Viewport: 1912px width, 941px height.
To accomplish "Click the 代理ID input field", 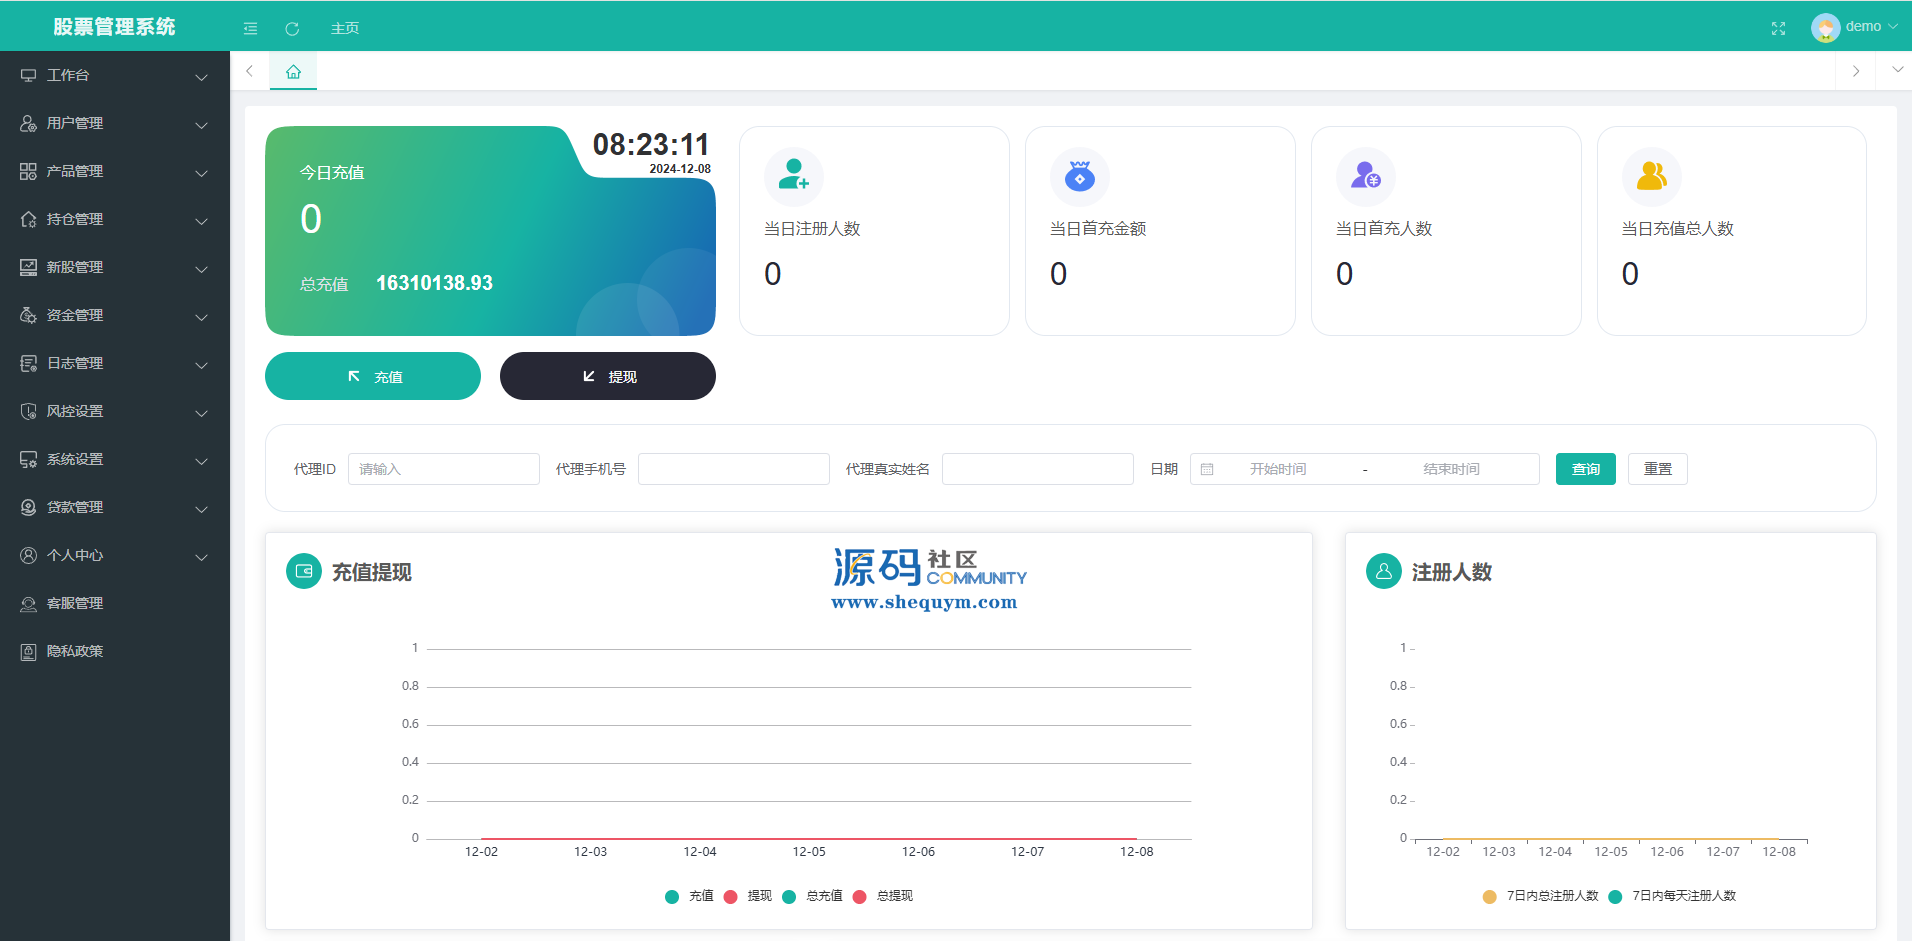I will (x=443, y=469).
